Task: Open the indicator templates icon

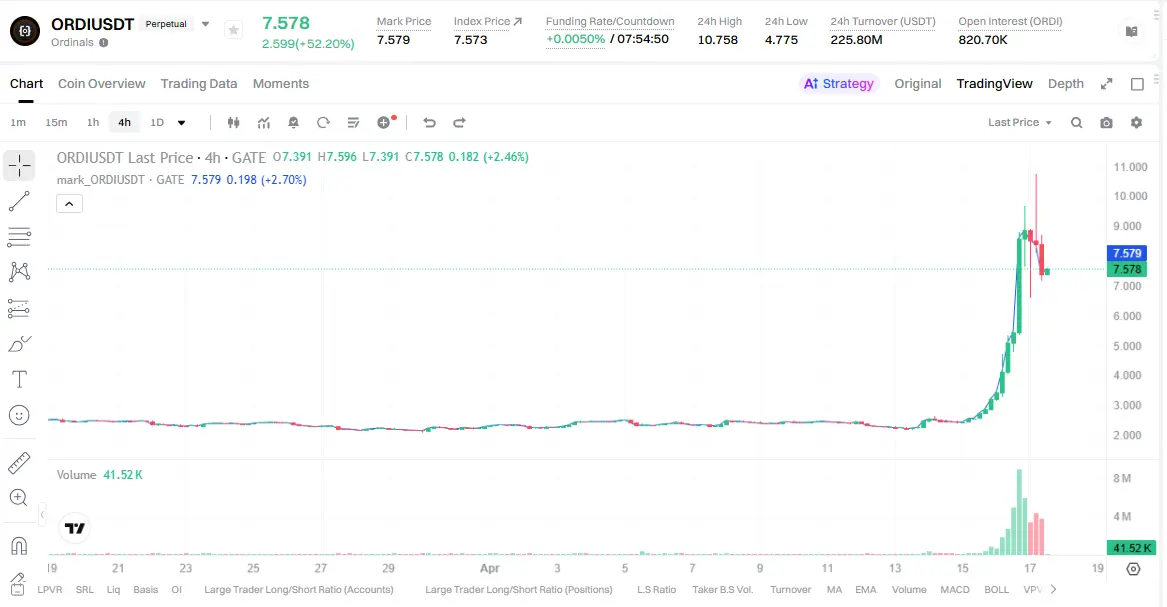Action: (354, 123)
